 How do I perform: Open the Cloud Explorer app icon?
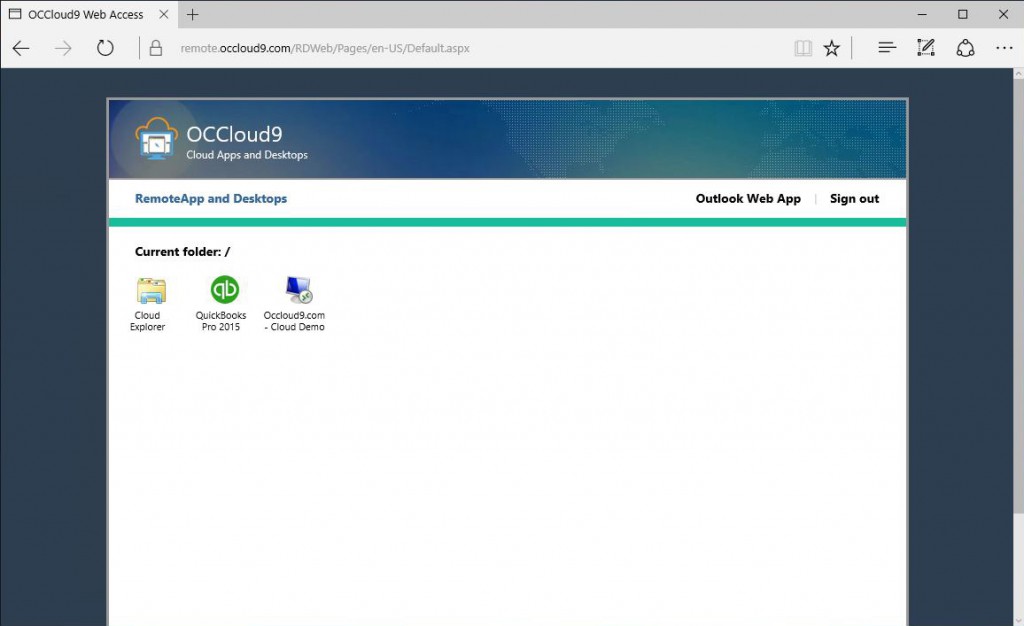point(150,290)
